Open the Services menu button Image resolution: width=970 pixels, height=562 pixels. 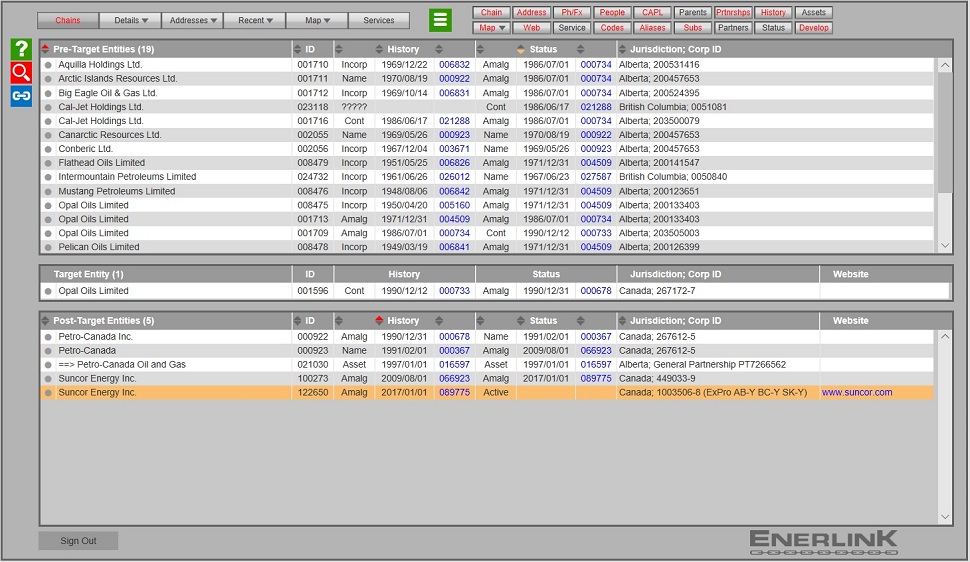click(379, 20)
